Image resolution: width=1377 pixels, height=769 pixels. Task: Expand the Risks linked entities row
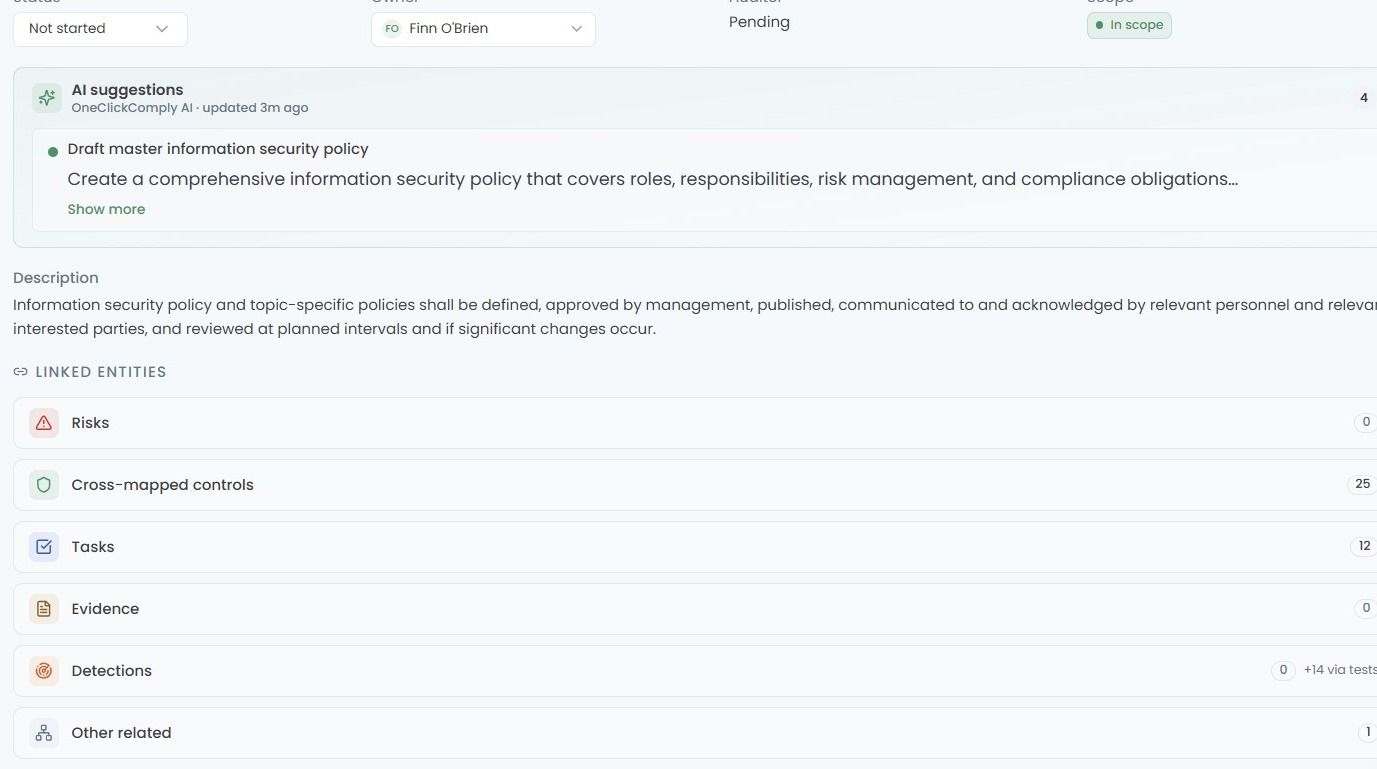695,423
